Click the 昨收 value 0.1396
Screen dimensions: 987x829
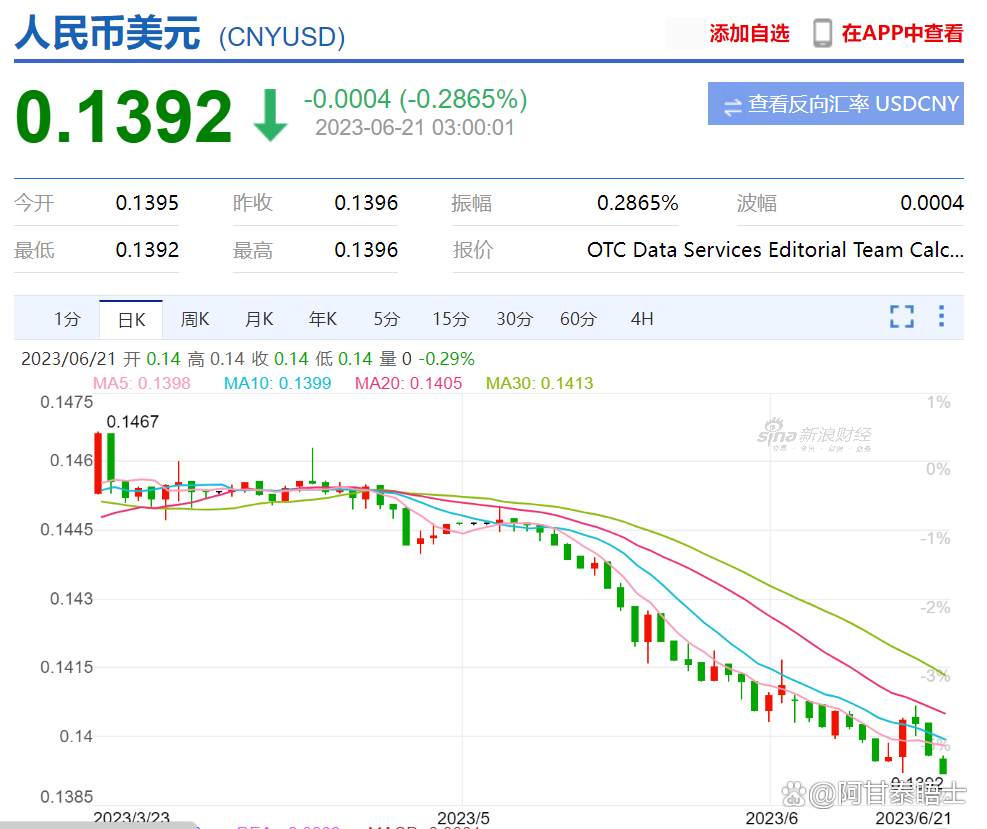(366, 203)
